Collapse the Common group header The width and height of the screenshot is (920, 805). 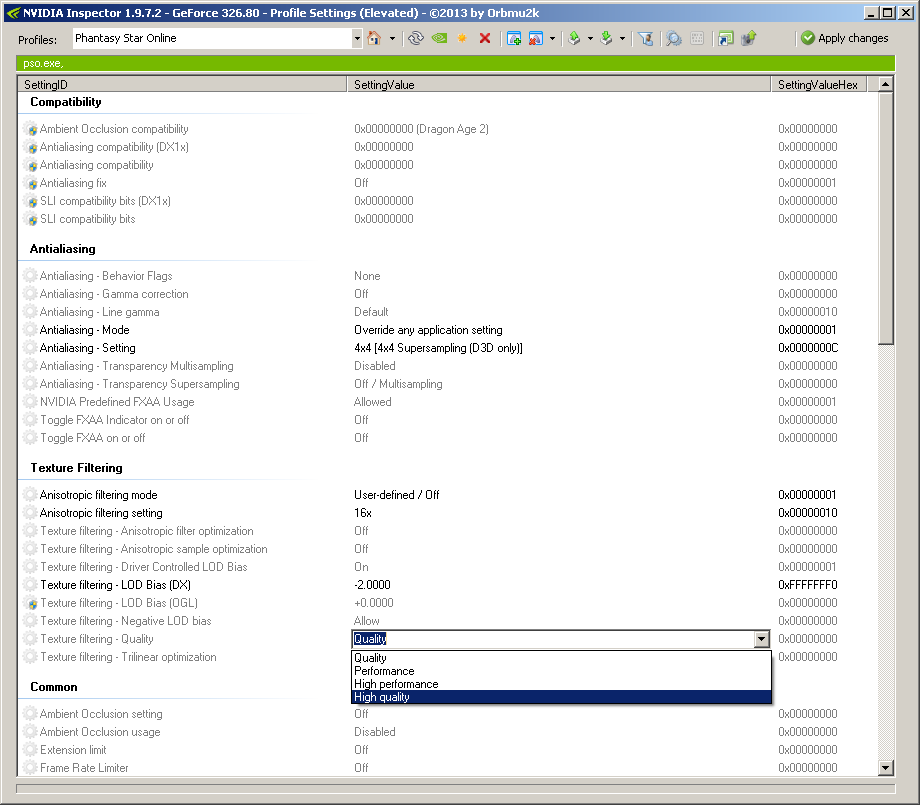click(x=54, y=686)
